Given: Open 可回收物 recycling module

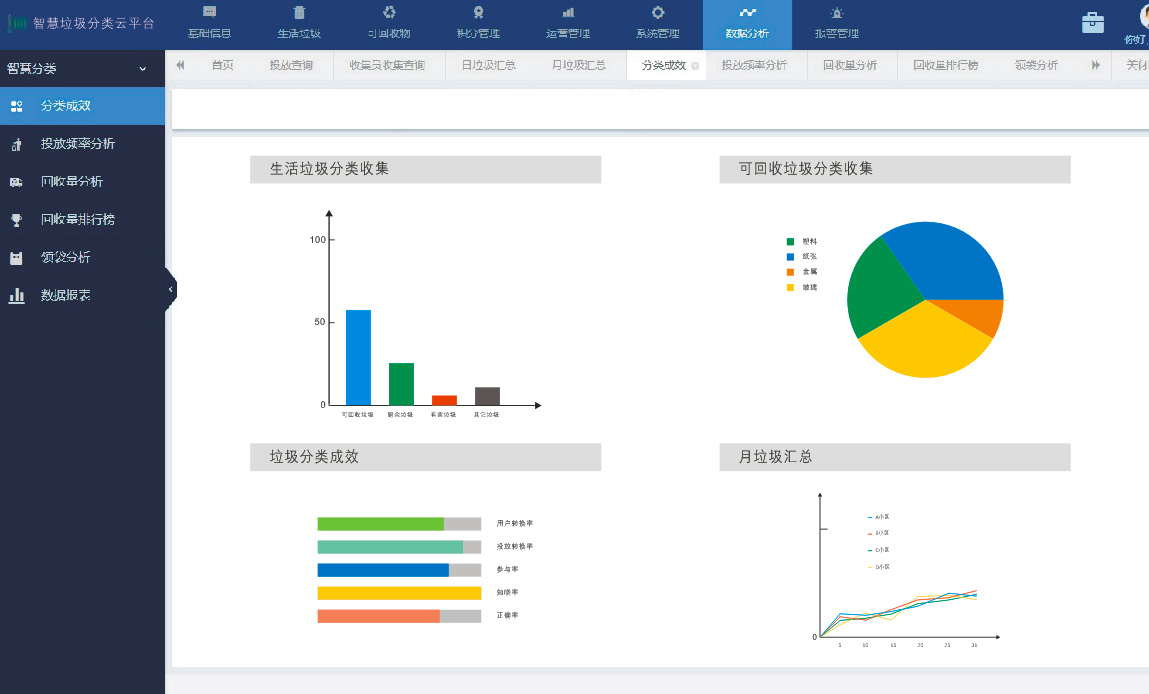Looking at the screenshot, I should [389, 13].
